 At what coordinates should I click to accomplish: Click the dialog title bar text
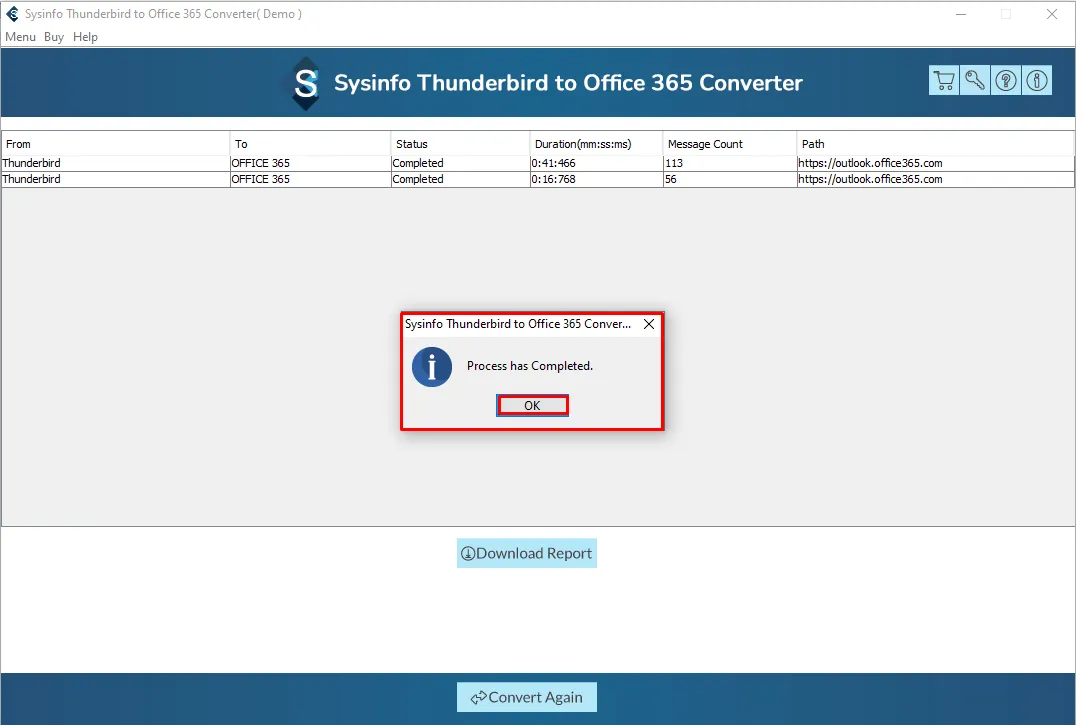tap(518, 324)
